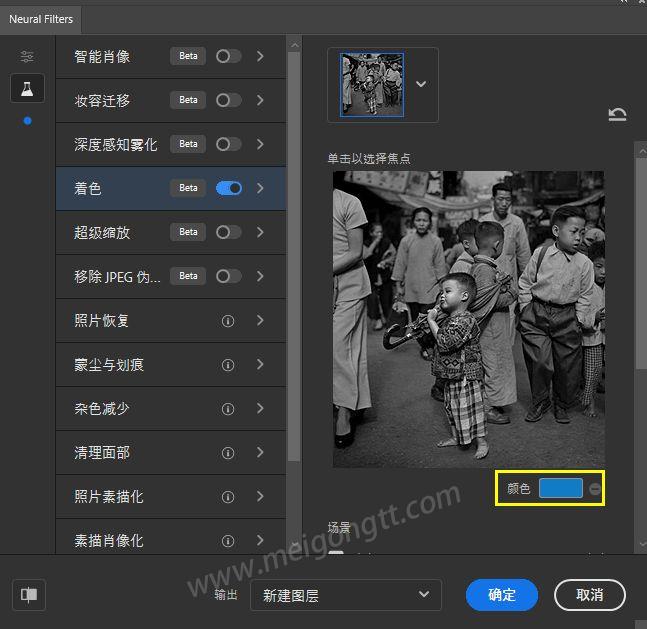The width and height of the screenshot is (647, 629).
Task: Click the black-and-white street photo thumbnail
Action: 372,85
